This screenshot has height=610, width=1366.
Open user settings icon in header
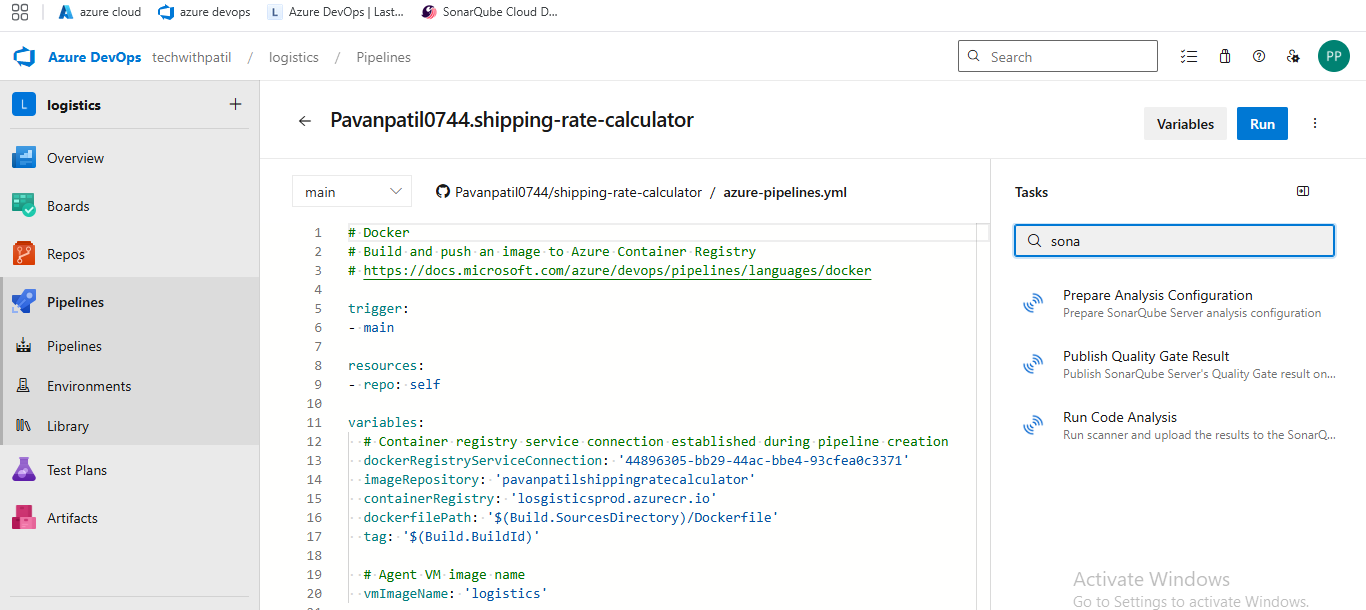click(x=1293, y=57)
